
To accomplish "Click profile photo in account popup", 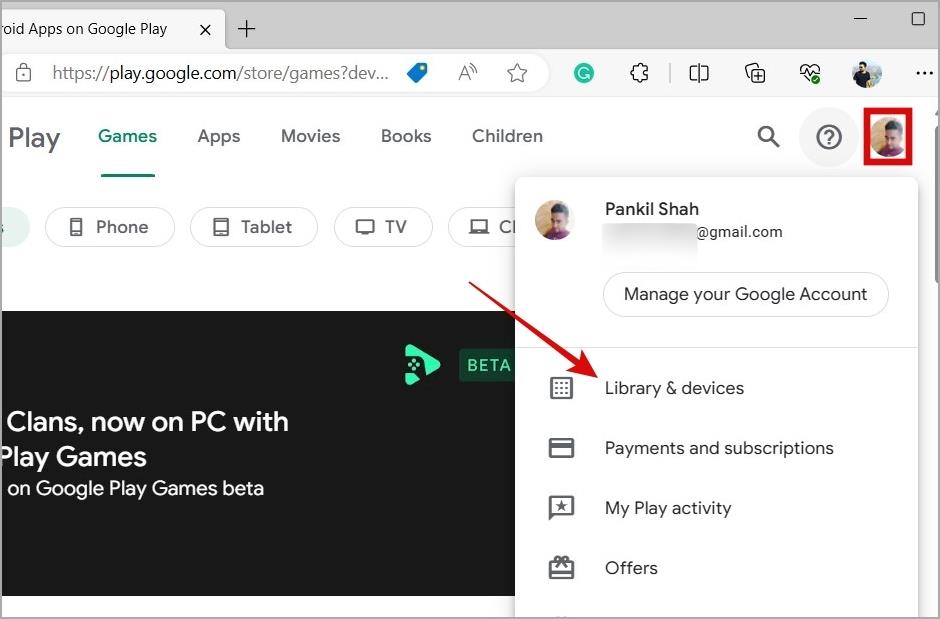I will coord(555,220).
